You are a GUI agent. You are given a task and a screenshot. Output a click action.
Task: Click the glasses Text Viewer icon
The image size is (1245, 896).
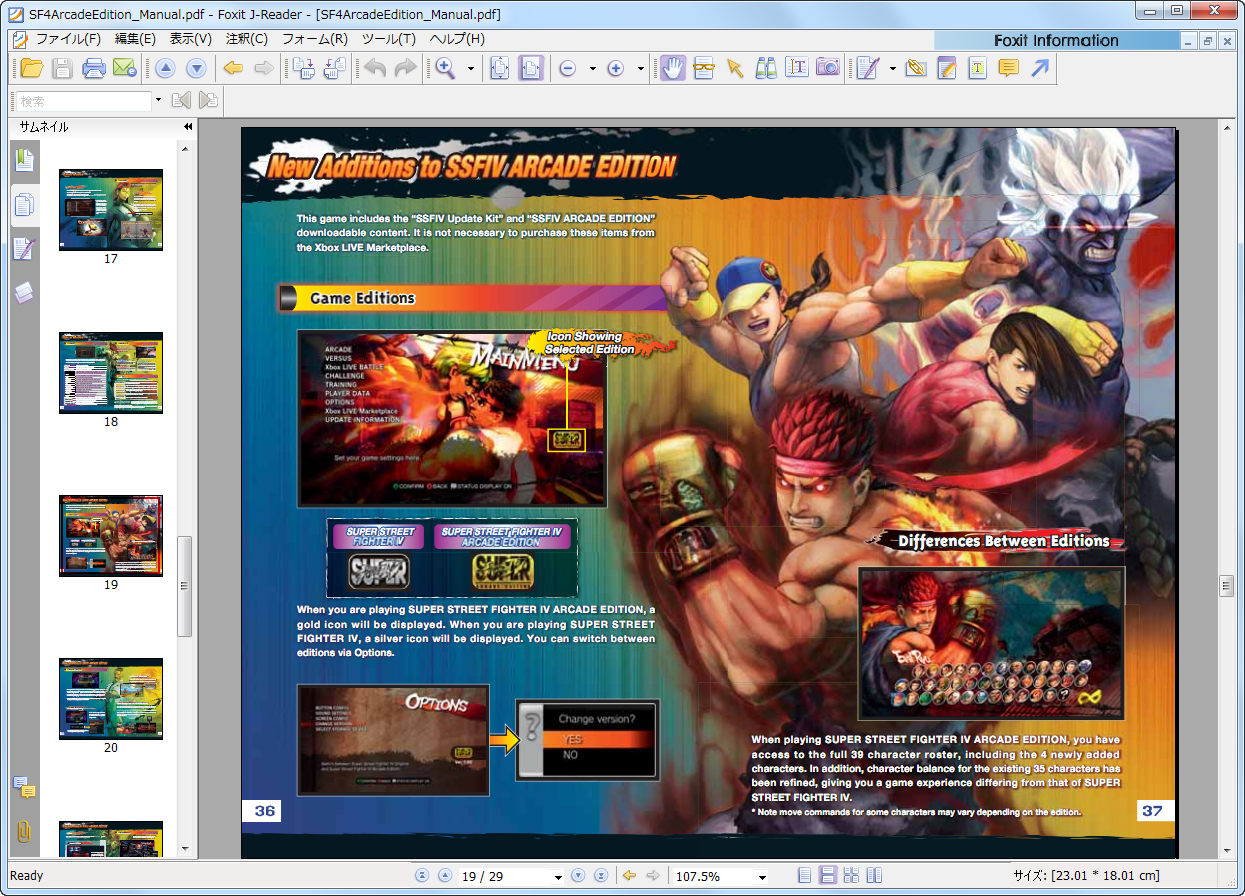(x=704, y=68)
